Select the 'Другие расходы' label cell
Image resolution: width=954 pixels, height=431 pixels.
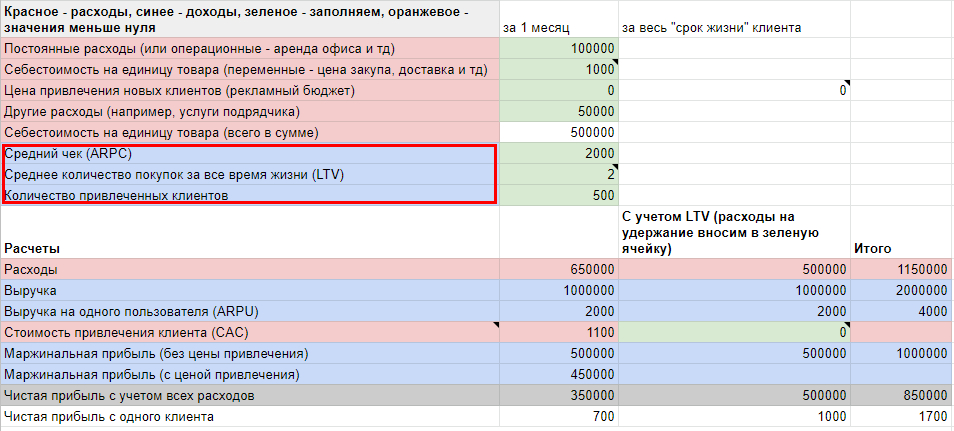(x=249, y=111)
